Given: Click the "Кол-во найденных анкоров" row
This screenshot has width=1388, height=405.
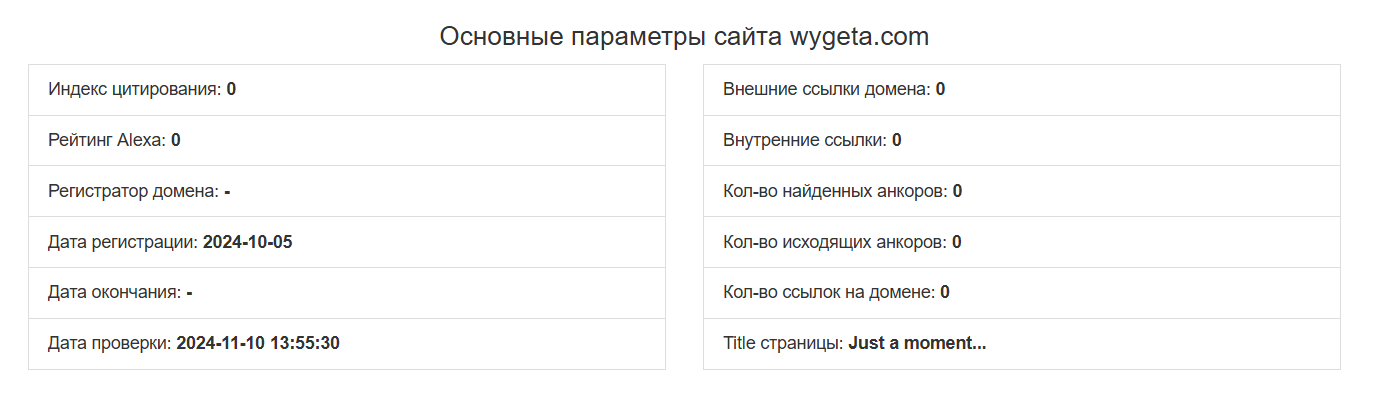Looking at the screenshot, I should point(1021,192).
